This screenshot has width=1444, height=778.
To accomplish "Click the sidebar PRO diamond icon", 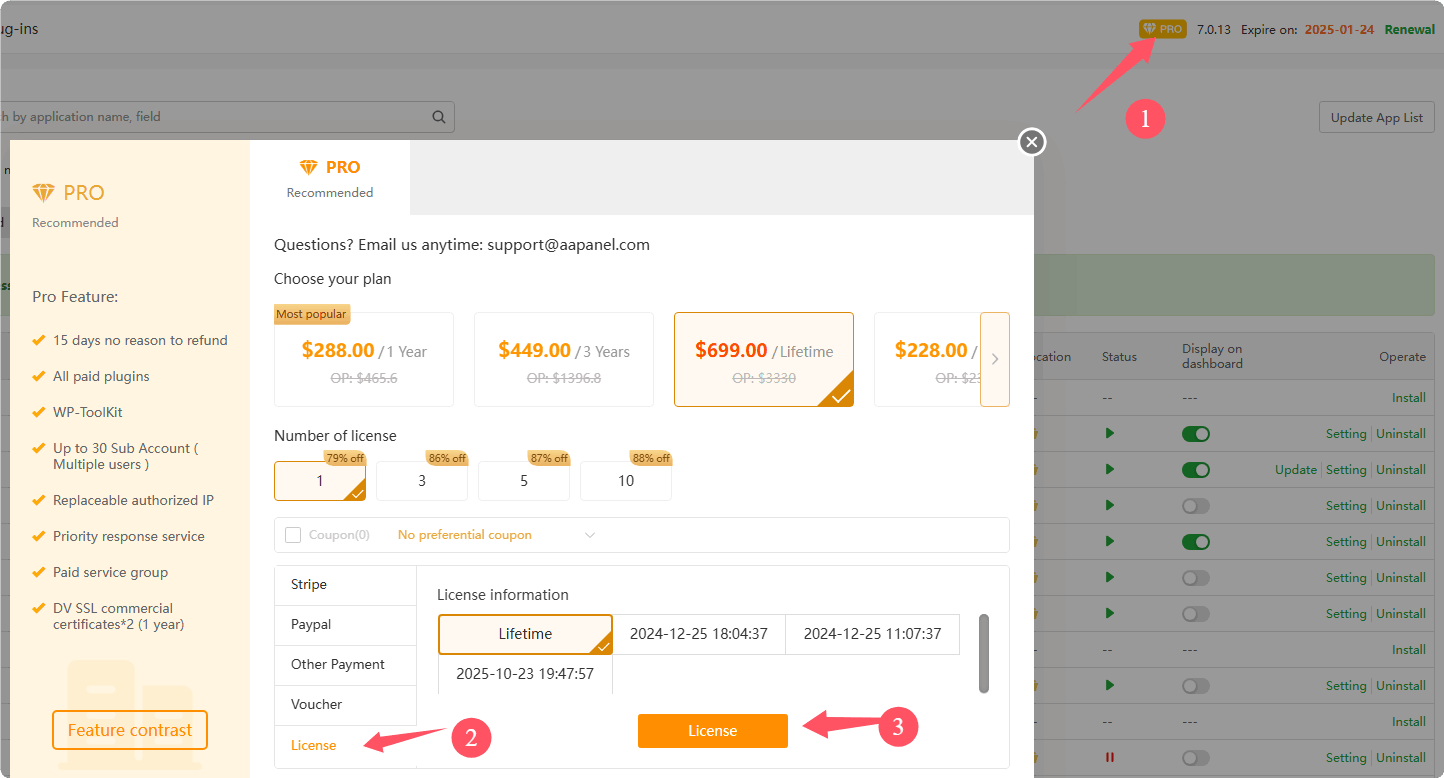I will click(43, 192).
